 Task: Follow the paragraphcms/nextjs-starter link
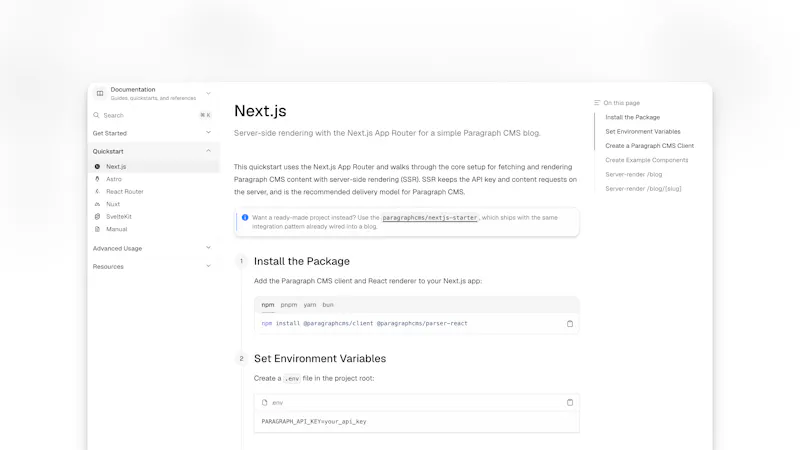(x=430, y=217)
